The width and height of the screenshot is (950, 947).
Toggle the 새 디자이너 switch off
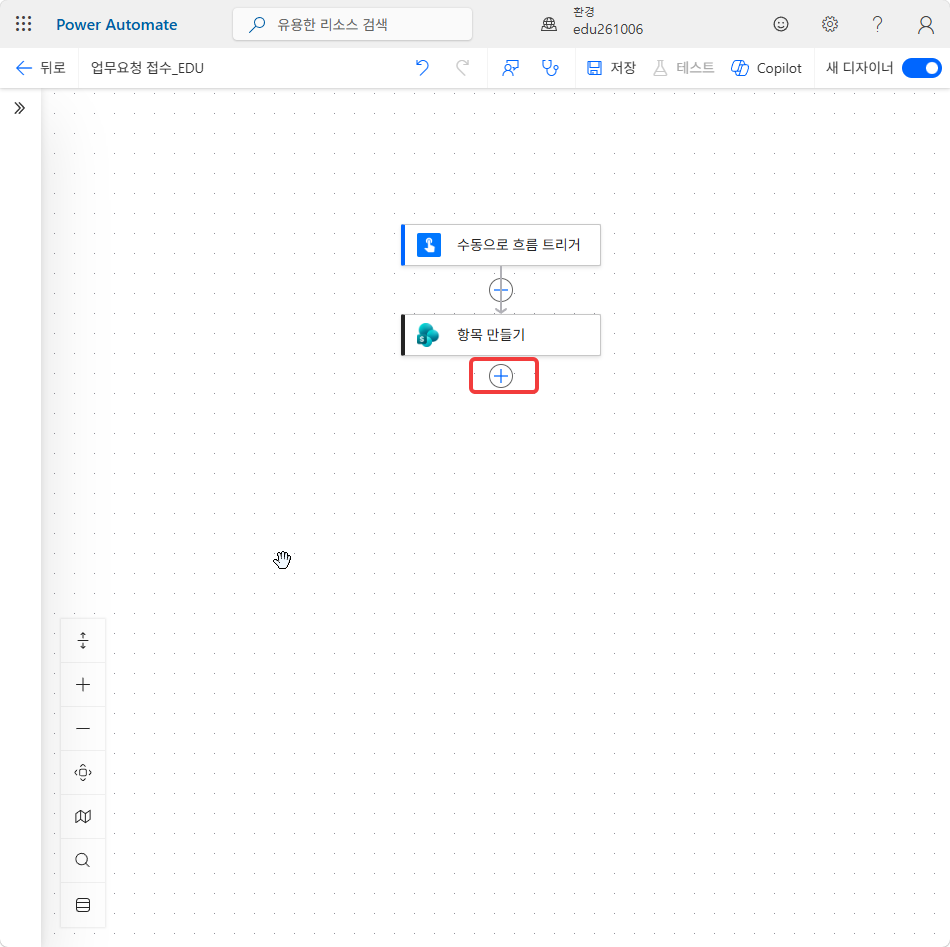point(922,68)
